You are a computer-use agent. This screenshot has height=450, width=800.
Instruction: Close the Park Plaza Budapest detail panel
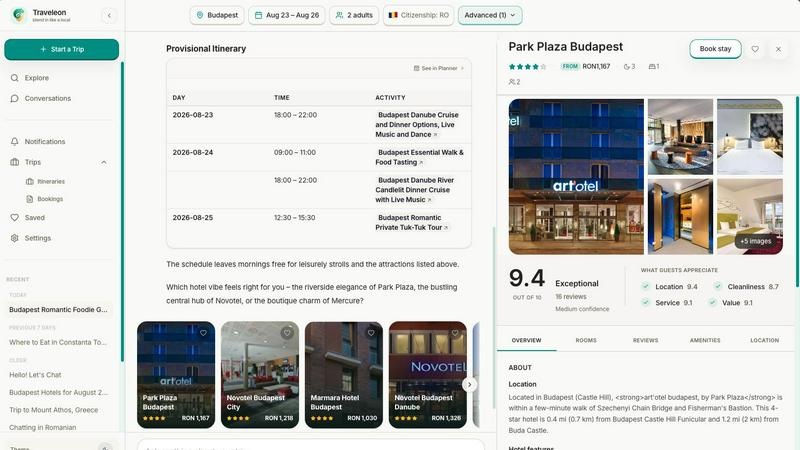778,49
